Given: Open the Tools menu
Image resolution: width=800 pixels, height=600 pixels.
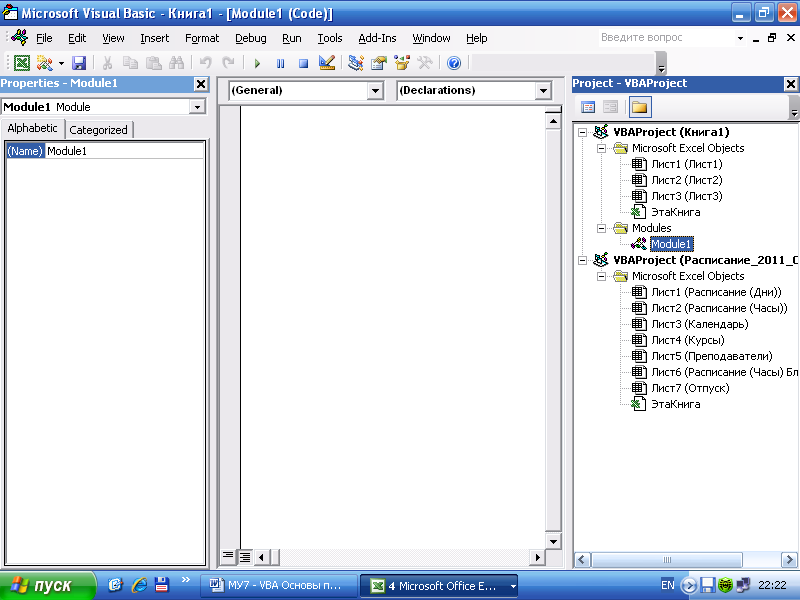Looking at the screenshot, I should [x=330, y=38].
